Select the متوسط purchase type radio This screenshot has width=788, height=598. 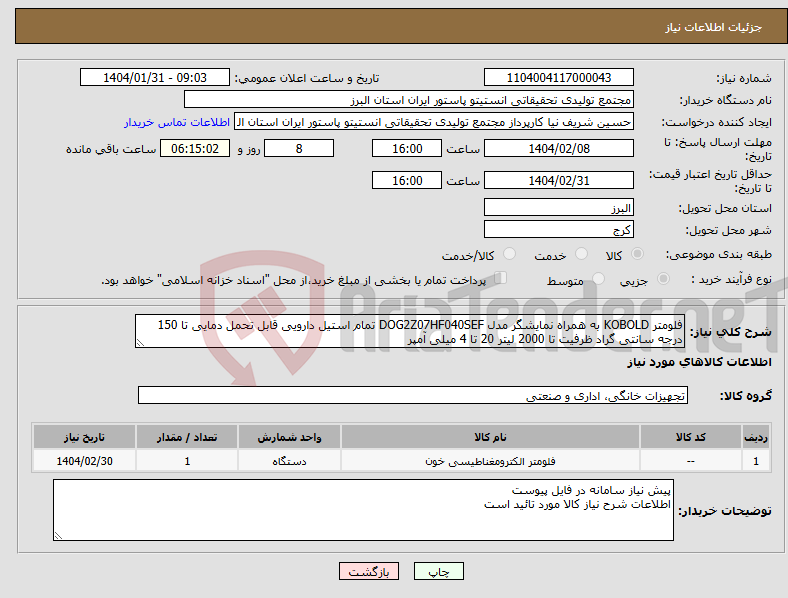[598, 278]
